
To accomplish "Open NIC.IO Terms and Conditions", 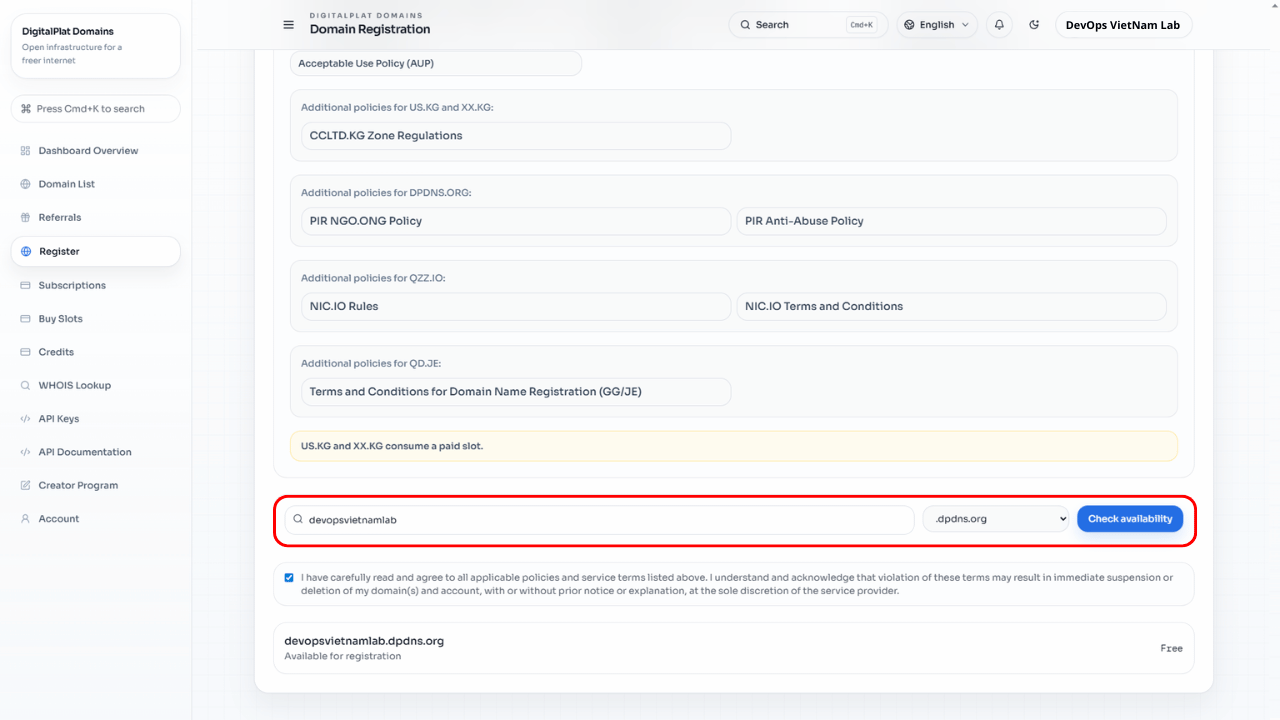I will coord(951,306).
